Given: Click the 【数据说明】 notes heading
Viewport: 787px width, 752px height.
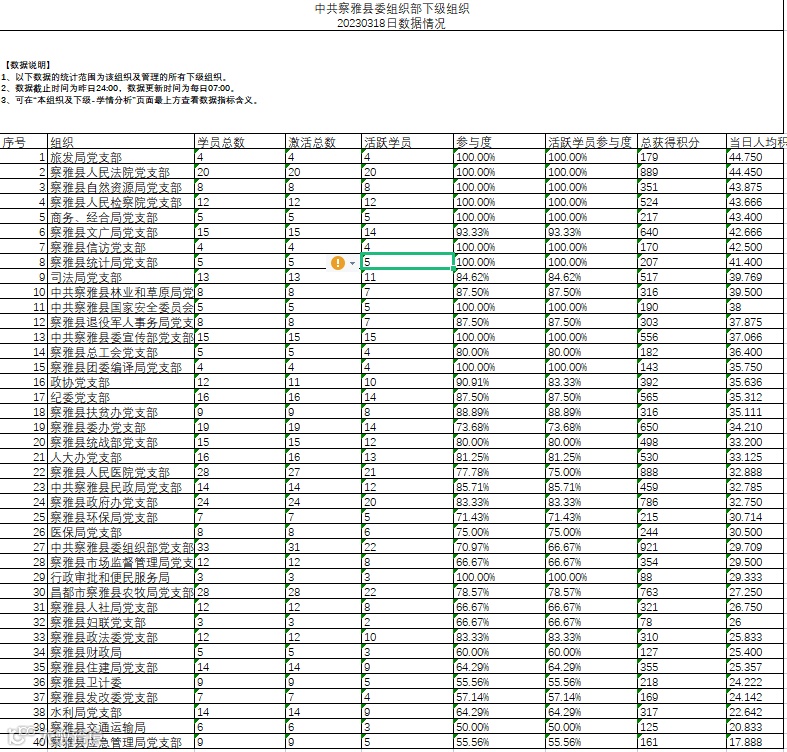Looking at the screenshot, I should (x=27, y=65).
